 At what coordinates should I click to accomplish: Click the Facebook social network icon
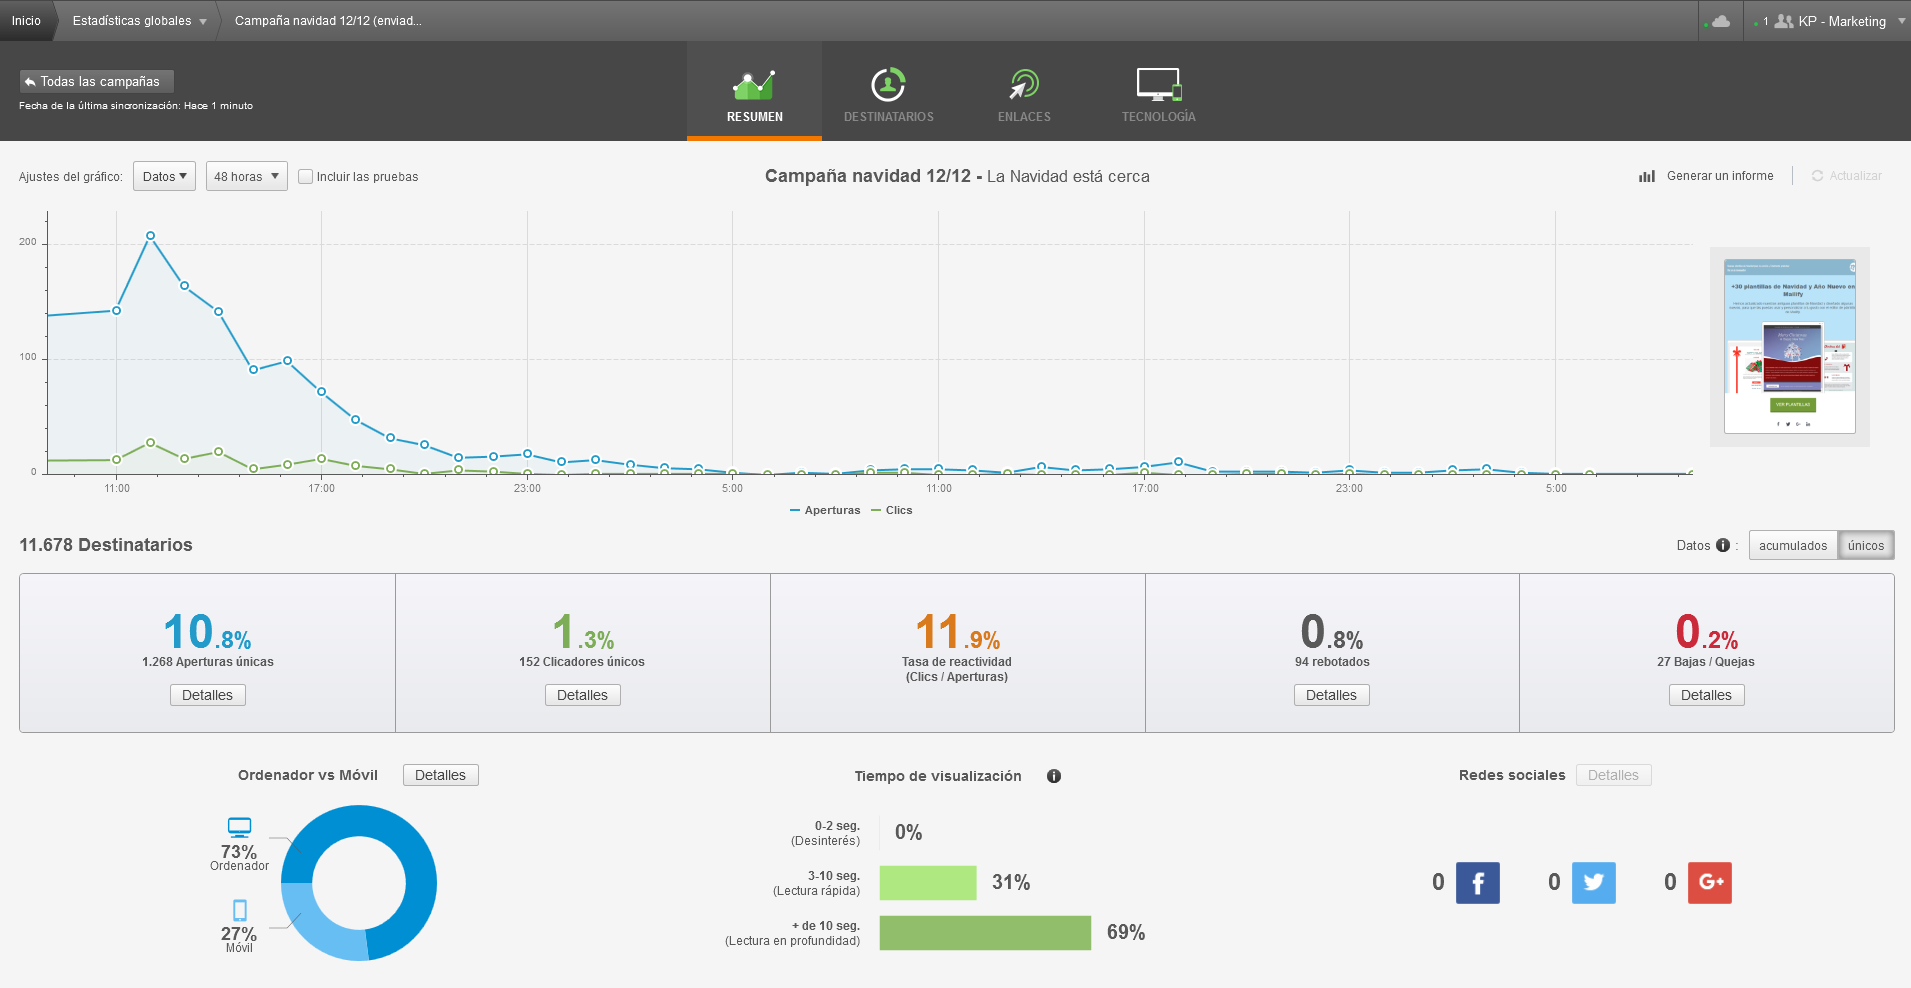coord(1477,883)
